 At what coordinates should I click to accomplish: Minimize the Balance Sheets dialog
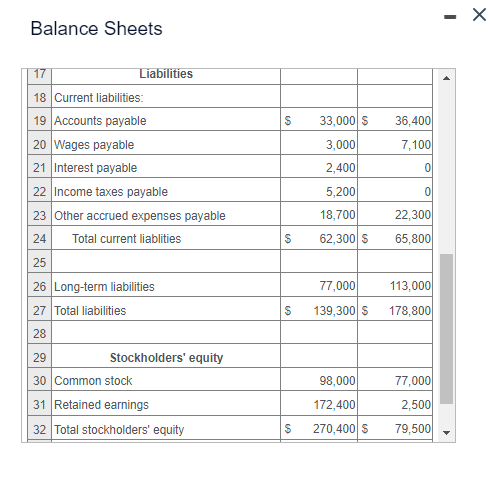click(x=450, y=17)
